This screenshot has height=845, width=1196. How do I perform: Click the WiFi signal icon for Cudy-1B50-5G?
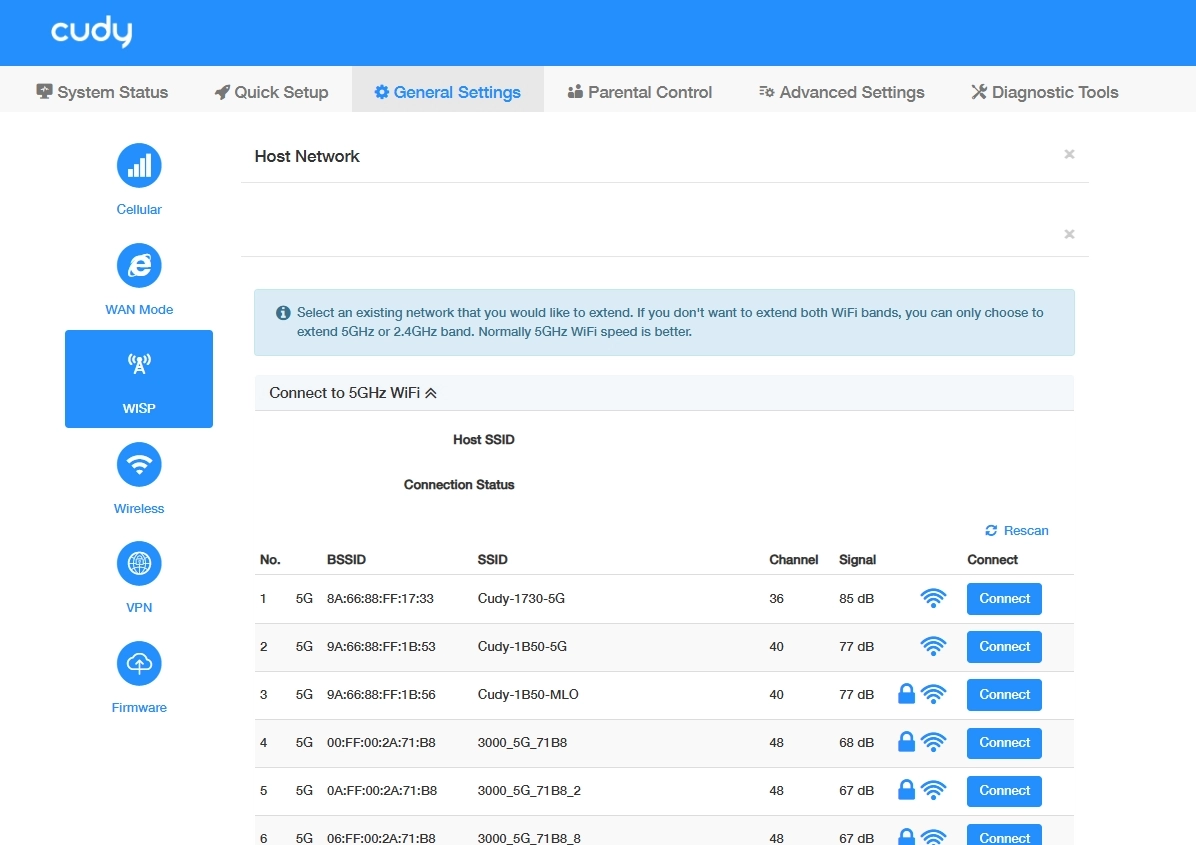coord(933,647)
